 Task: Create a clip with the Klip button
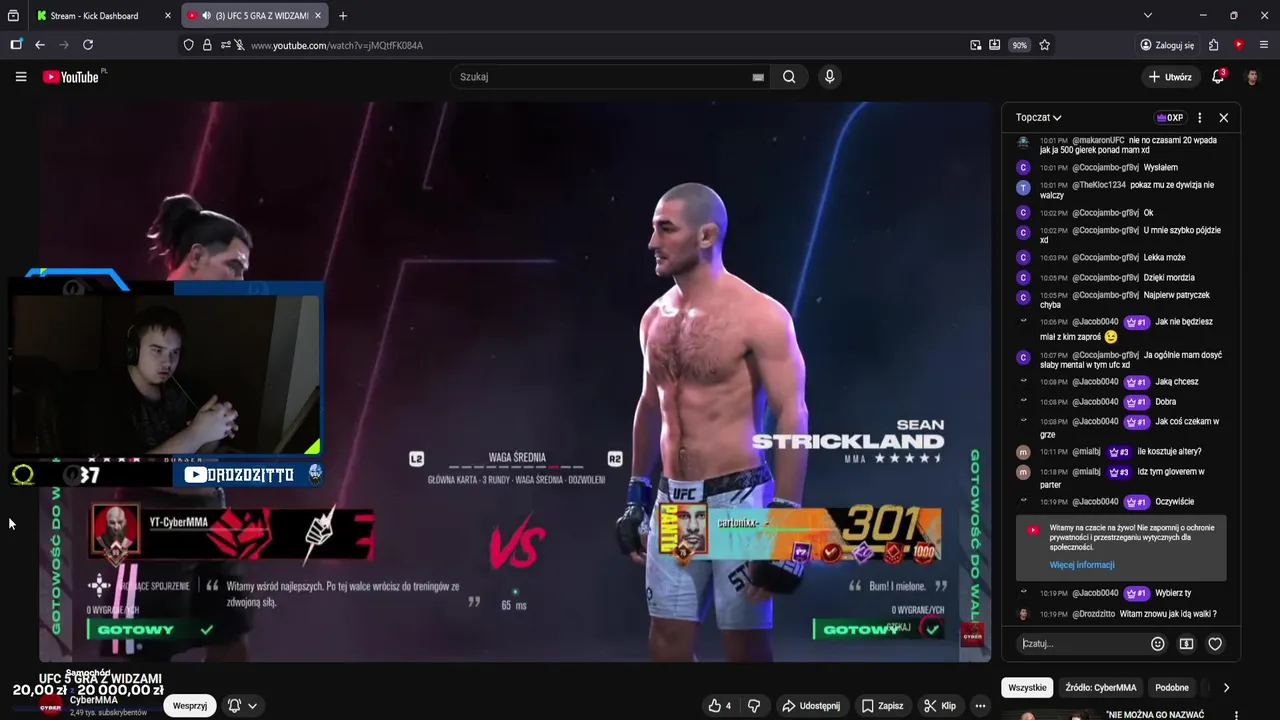point(939,706)
